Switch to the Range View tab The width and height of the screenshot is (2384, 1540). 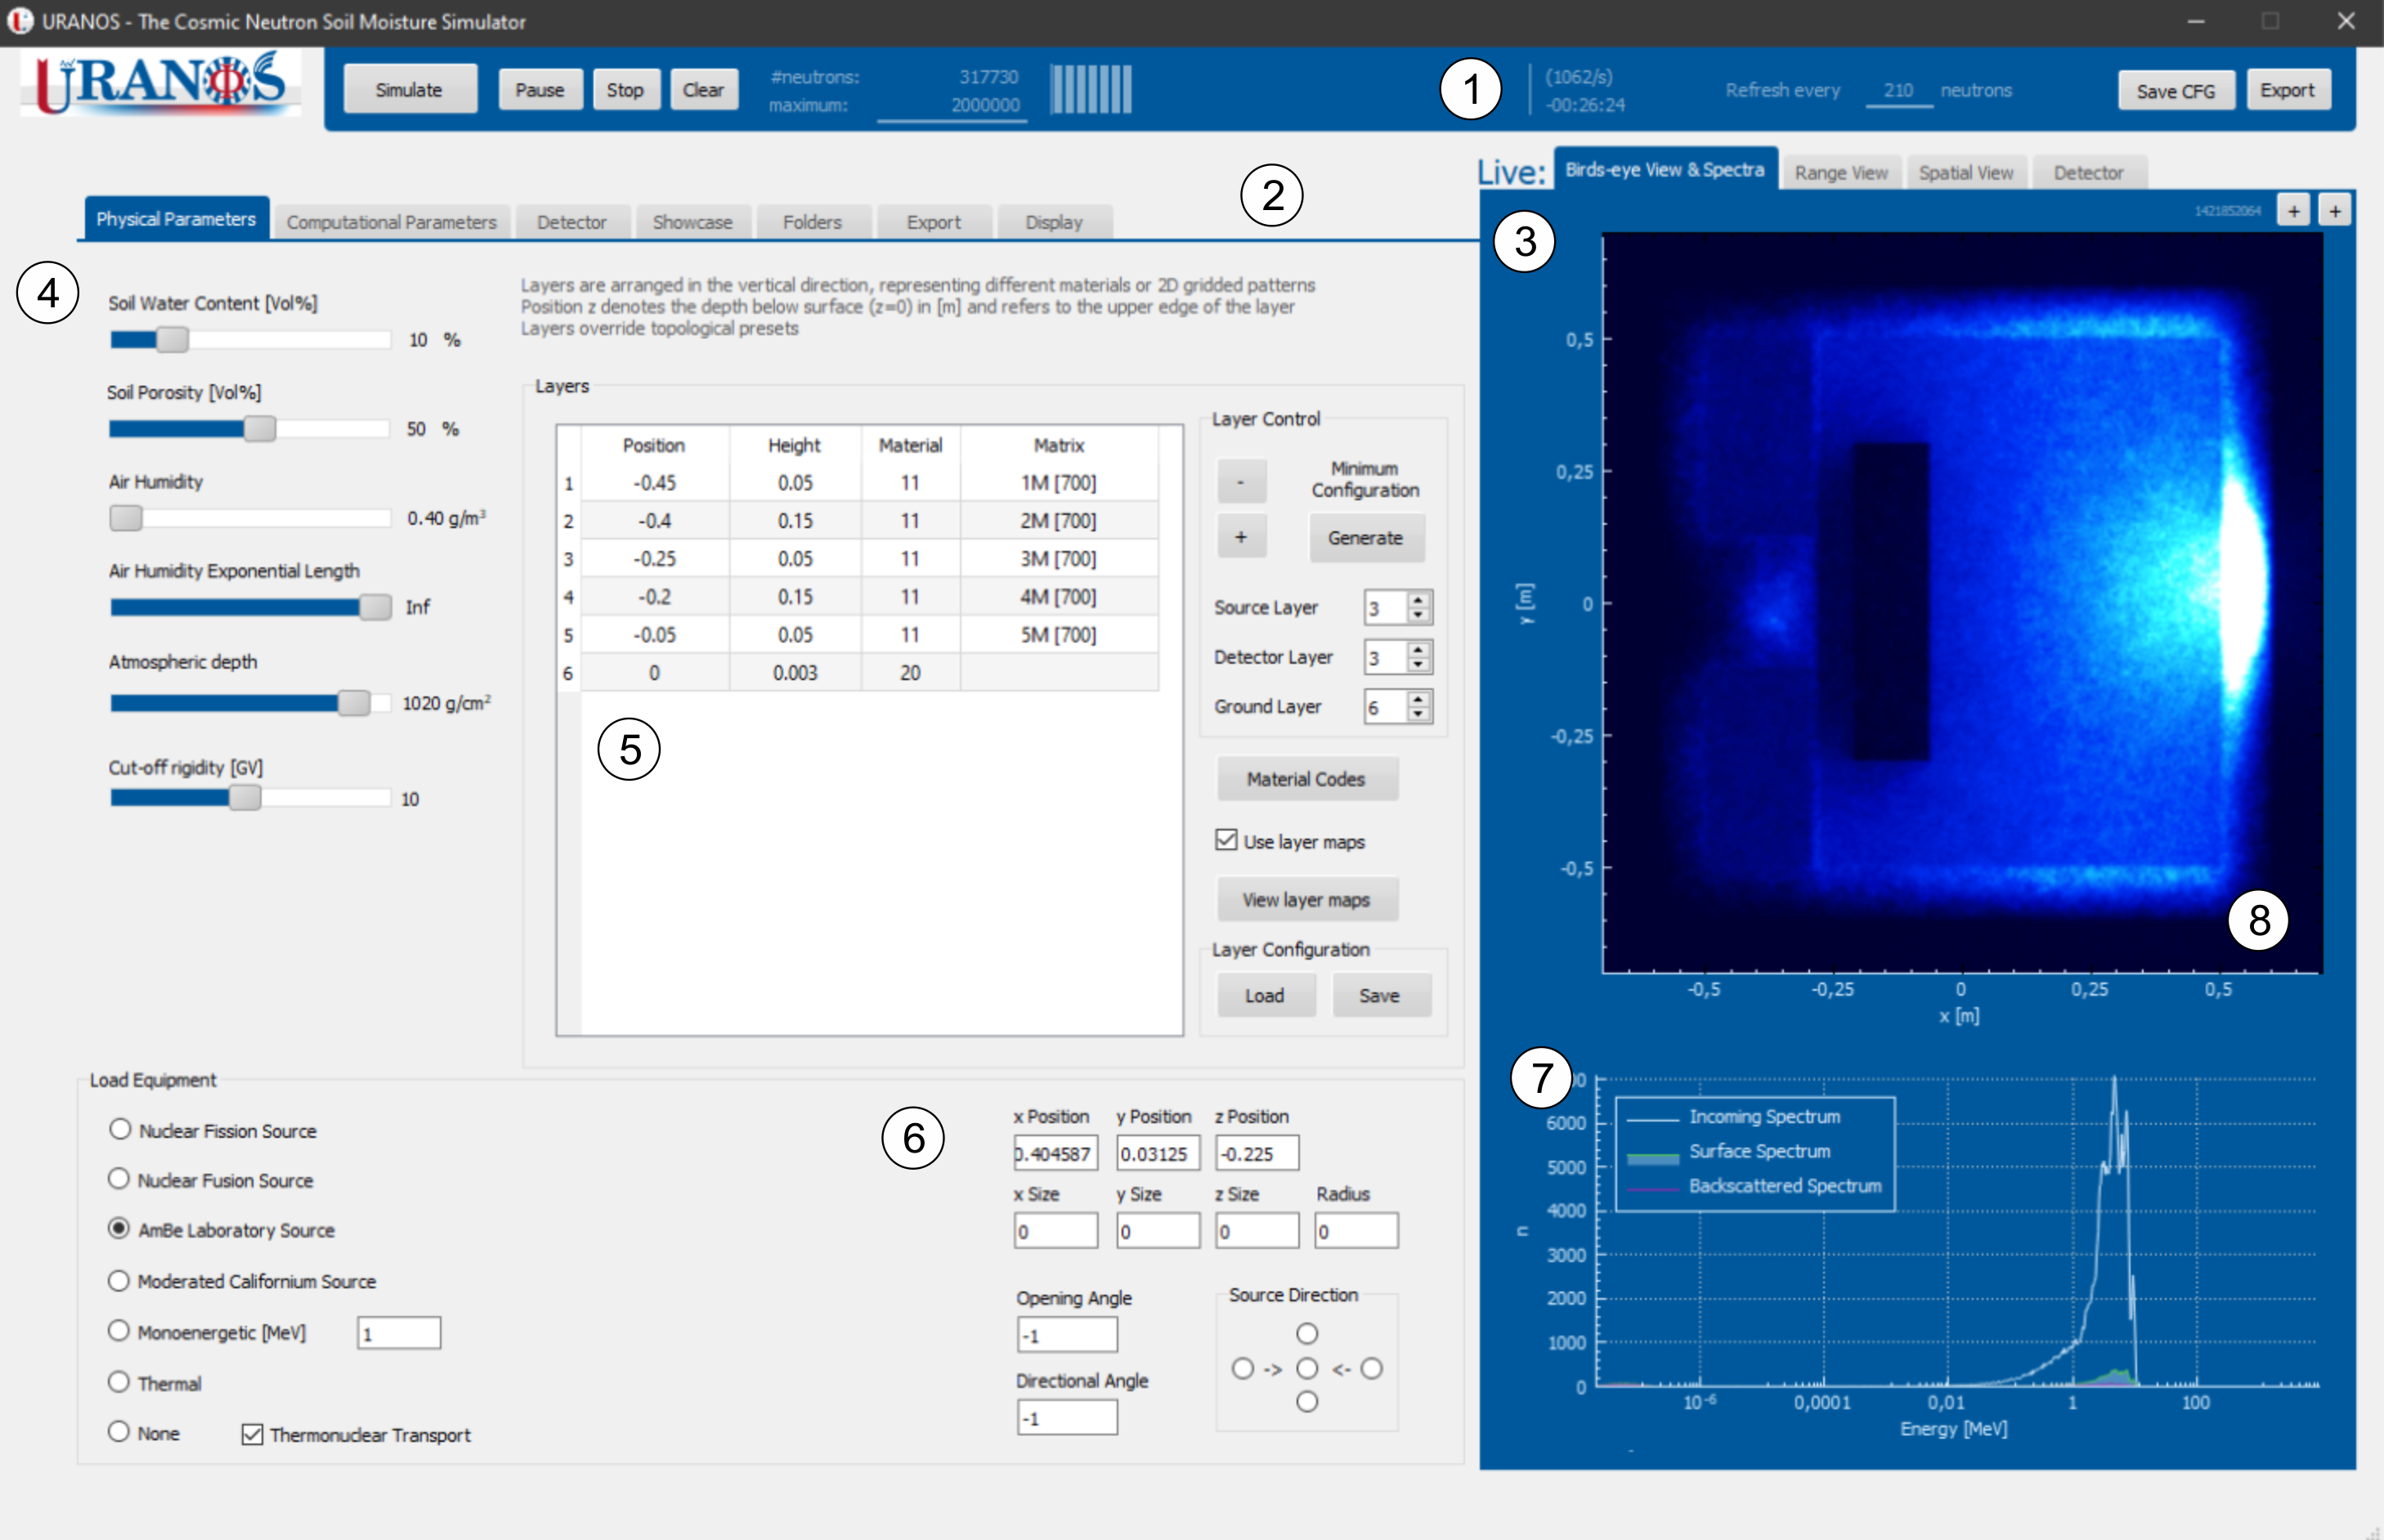tap(1840, 173)
